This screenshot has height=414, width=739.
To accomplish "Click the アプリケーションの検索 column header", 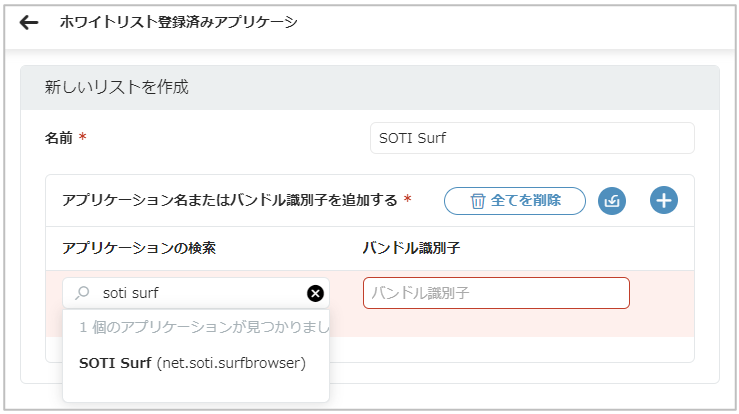I will pos(139,247).
